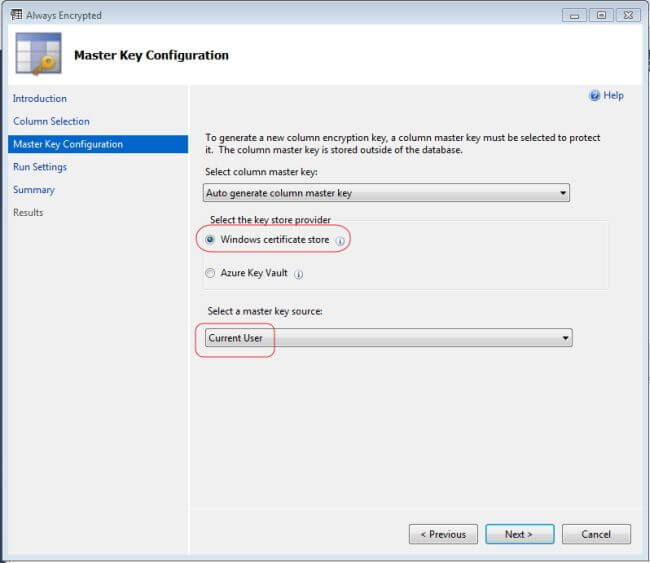Click the Previous button

[443, 534]
